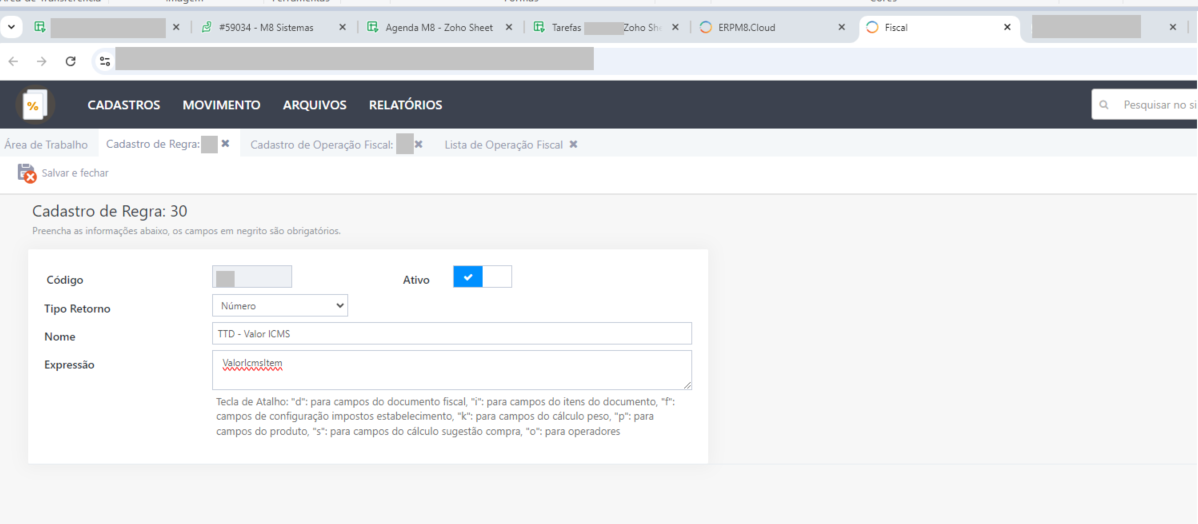Close the ERPM8.Cloud browser tab
The height and width of the screenshot is (524, 1198).
[x=841, y=27]
